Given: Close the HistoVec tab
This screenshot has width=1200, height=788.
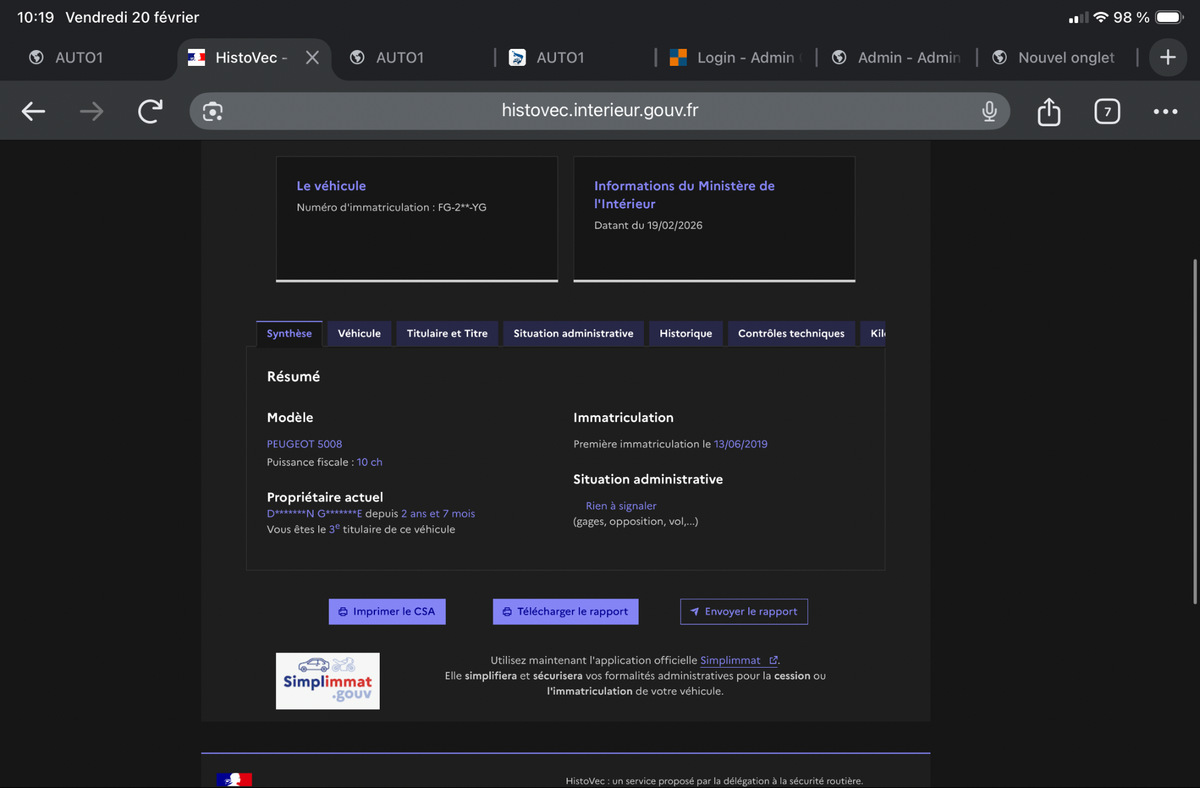Looking at the screenshot, I should point(312,58).
